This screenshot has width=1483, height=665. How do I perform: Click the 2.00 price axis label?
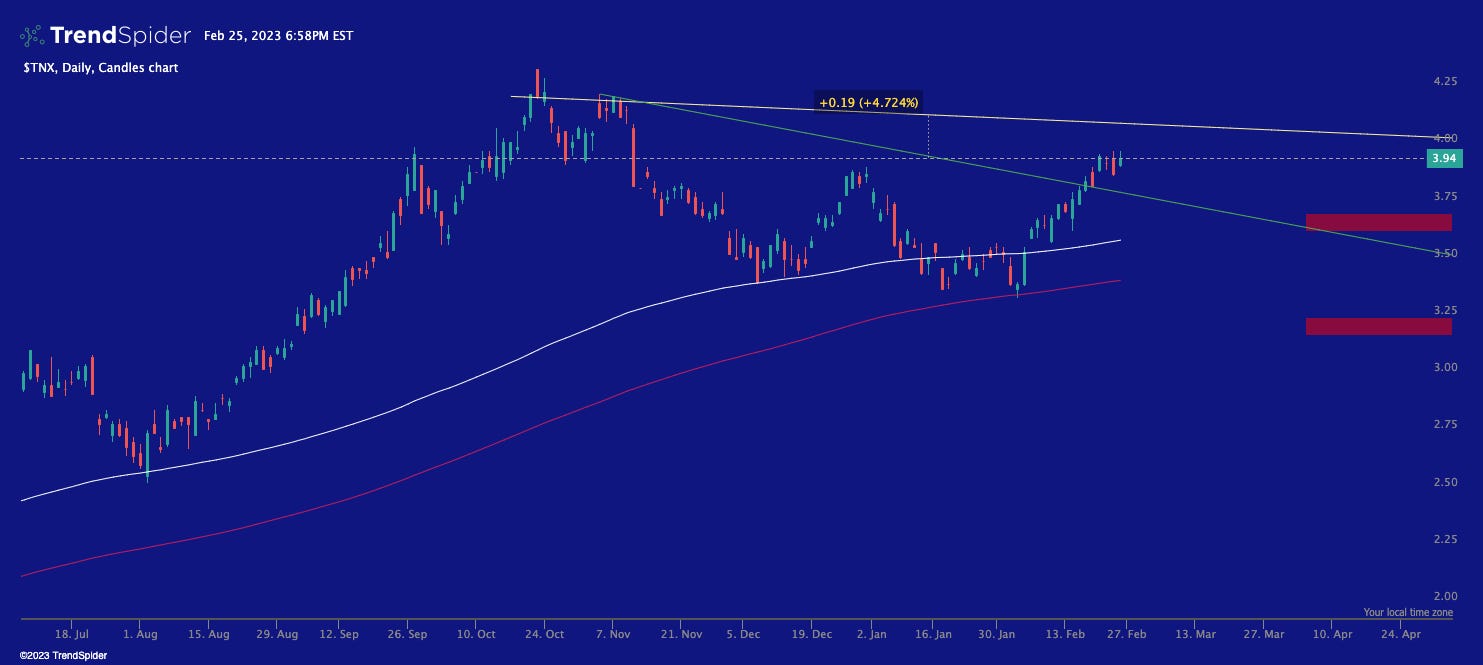1443,596
